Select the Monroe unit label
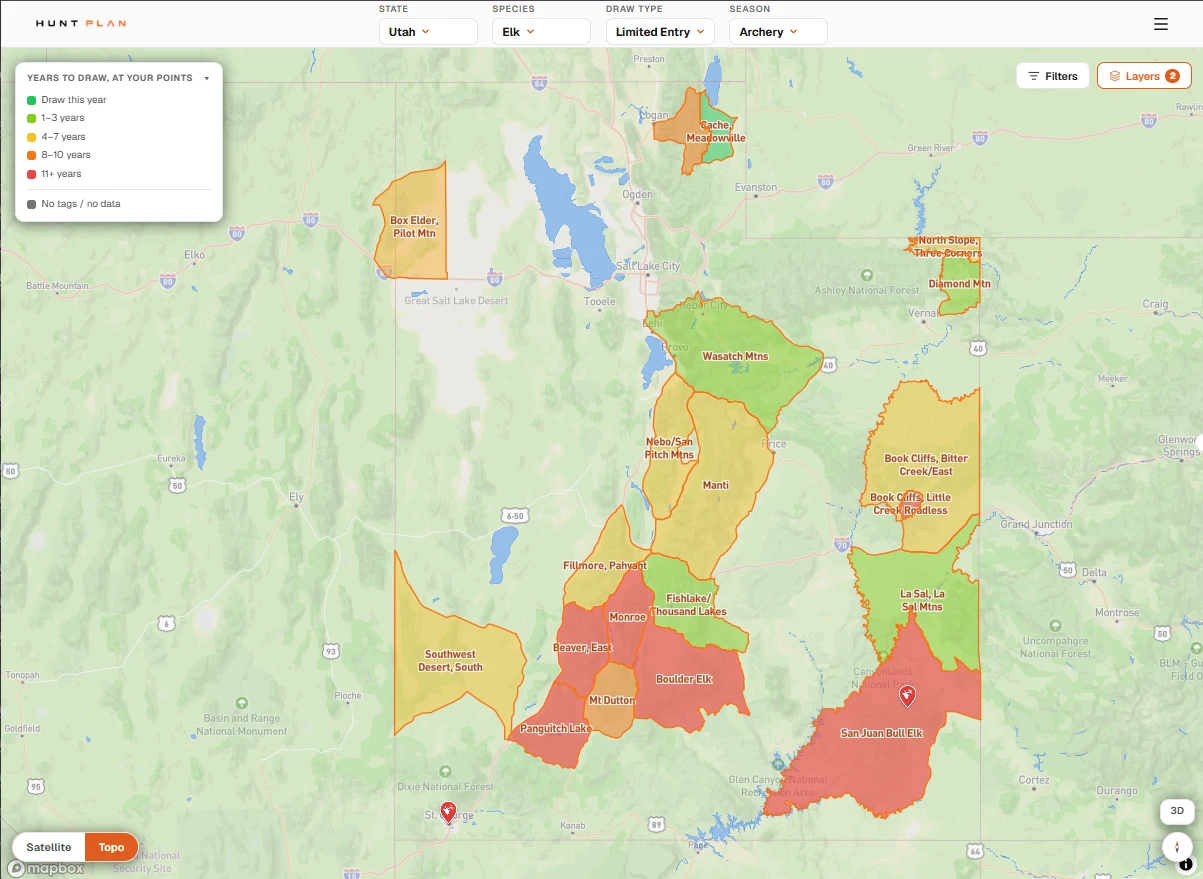 coord(628,617)
